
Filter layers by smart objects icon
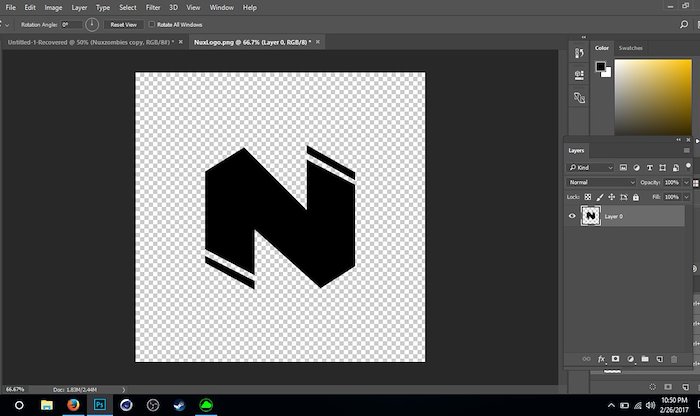[x=675, y=167]
